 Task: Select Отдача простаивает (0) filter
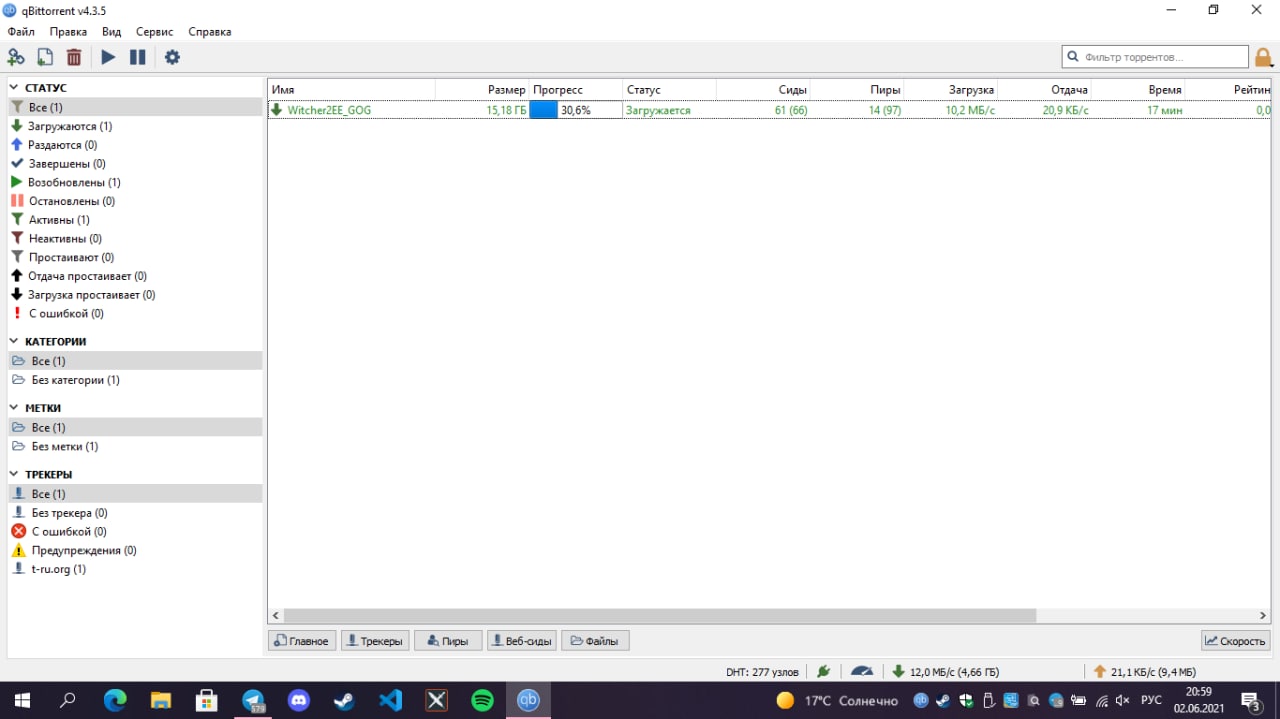click(x=135, y=276)
